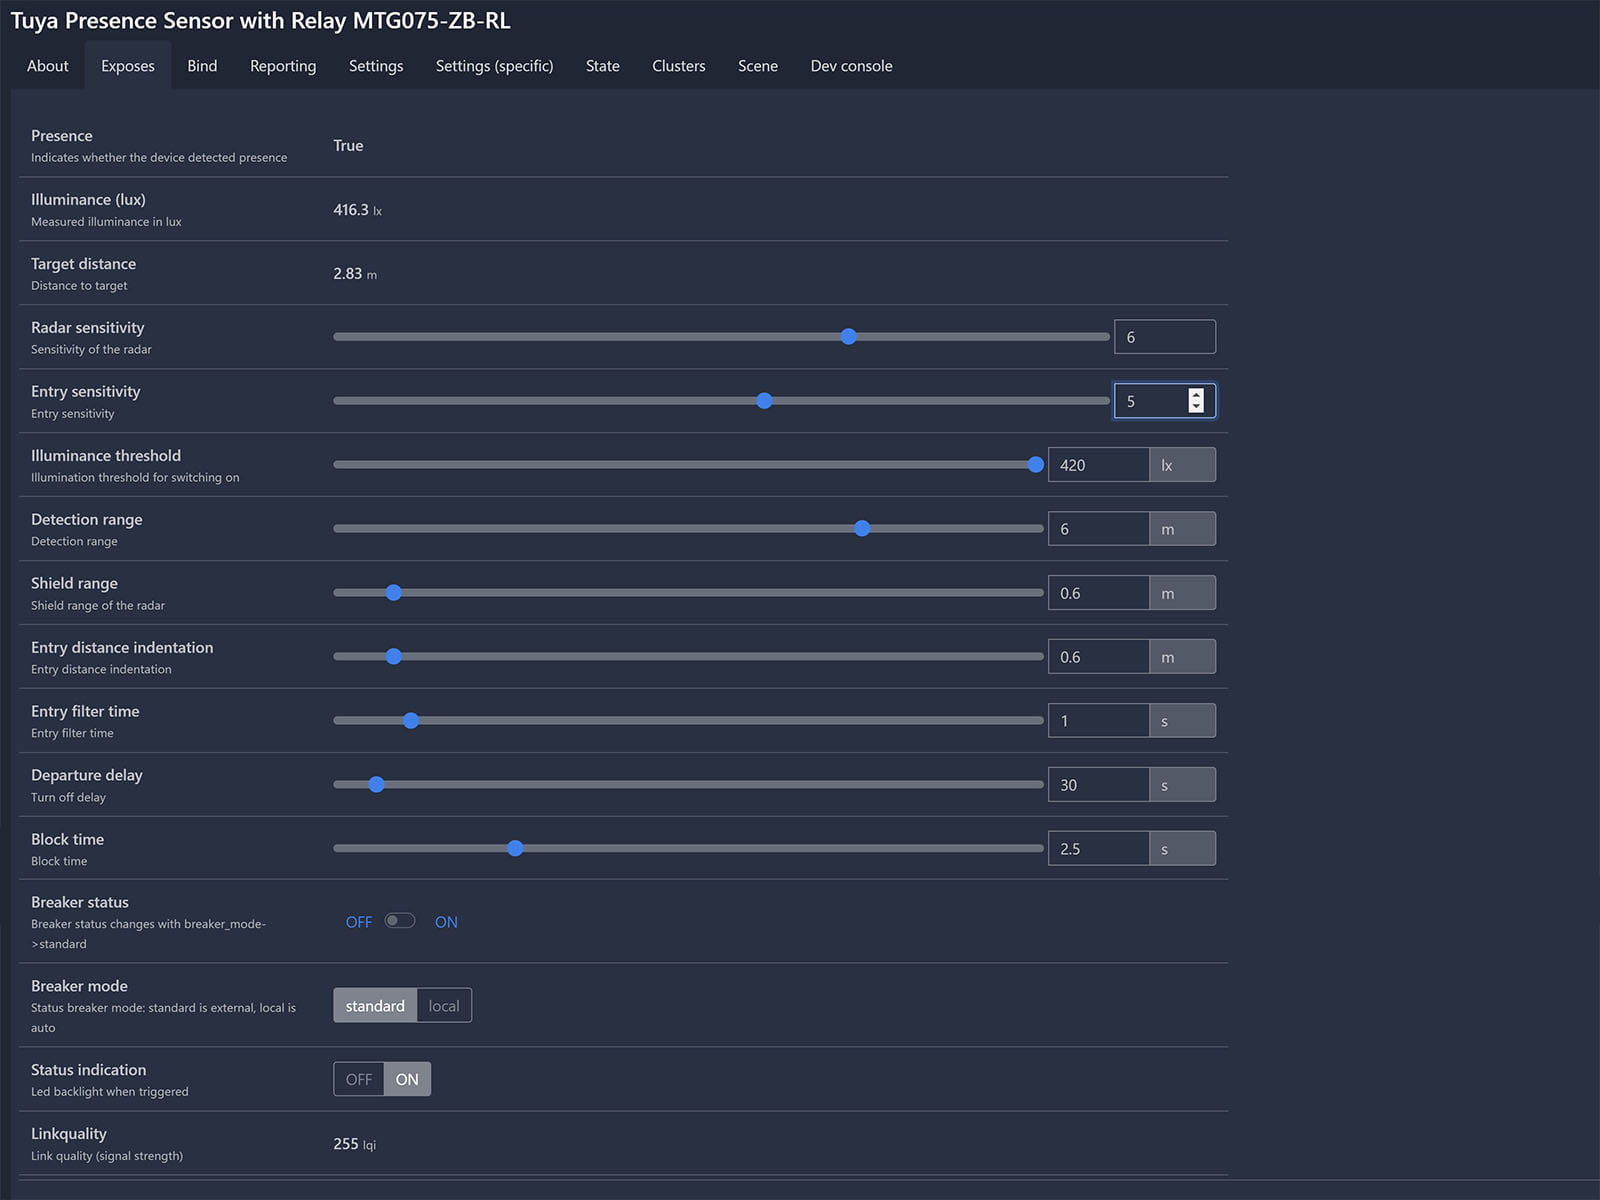Click the Entry distance indentation slider handle
Viewport: 1600px width, 1200px height.
coord(394,657)
